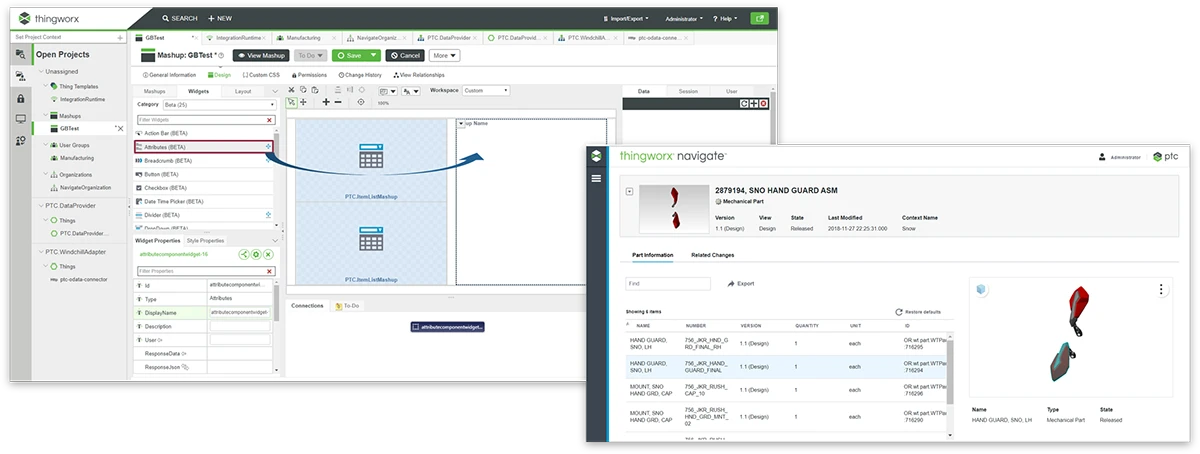Select the Breadcrumb (BETA) widget
Image resolution: width=1200 pixels, height=454 pixels.
[x=203, y=160]
